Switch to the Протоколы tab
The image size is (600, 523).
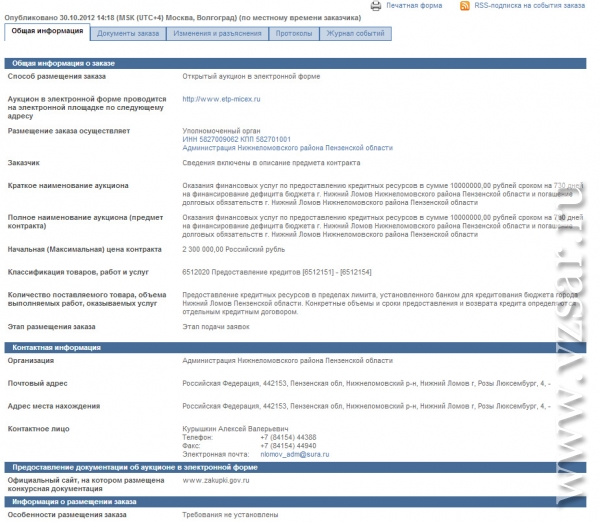[294, 34]
